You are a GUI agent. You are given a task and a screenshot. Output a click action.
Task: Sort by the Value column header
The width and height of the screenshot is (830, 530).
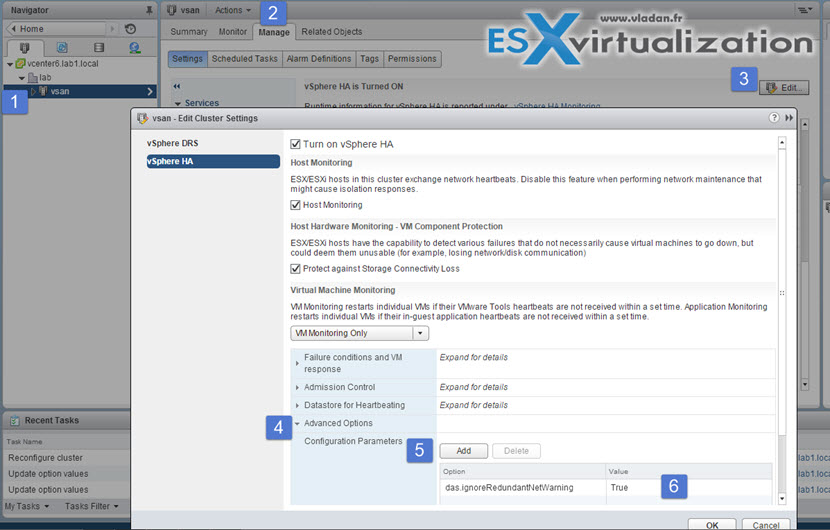[689, 471]
